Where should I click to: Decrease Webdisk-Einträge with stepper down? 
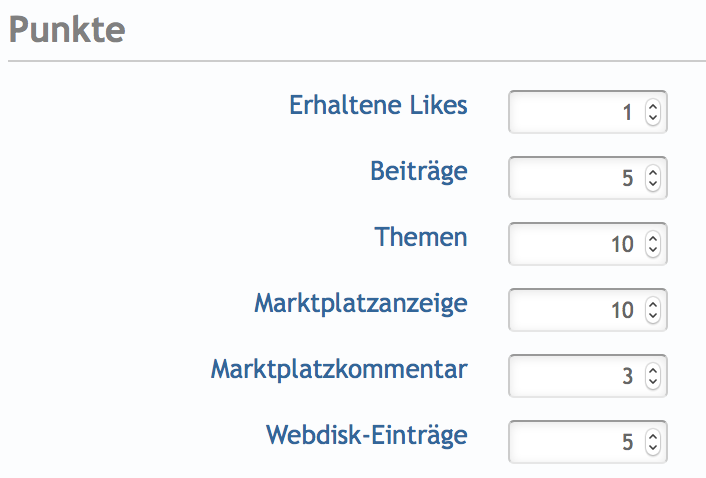click(x=653, y=447)
